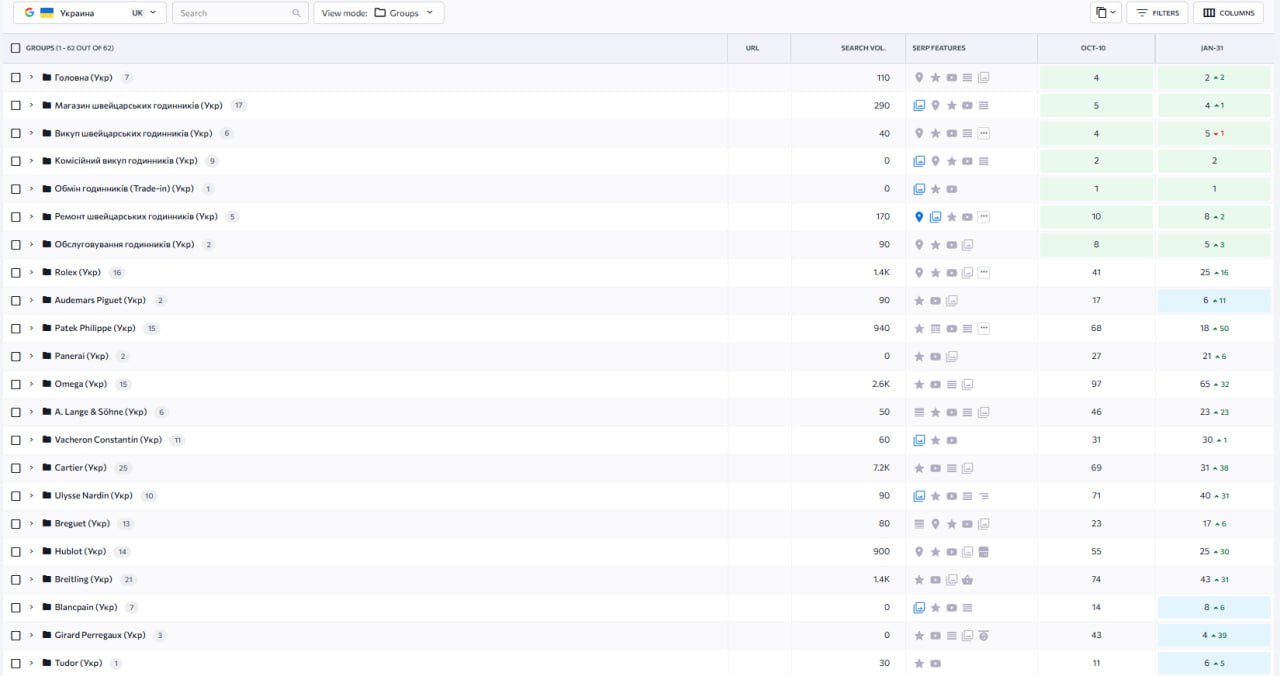
Task: Open the Украина search engine dropdown
Action: point(90,13)
